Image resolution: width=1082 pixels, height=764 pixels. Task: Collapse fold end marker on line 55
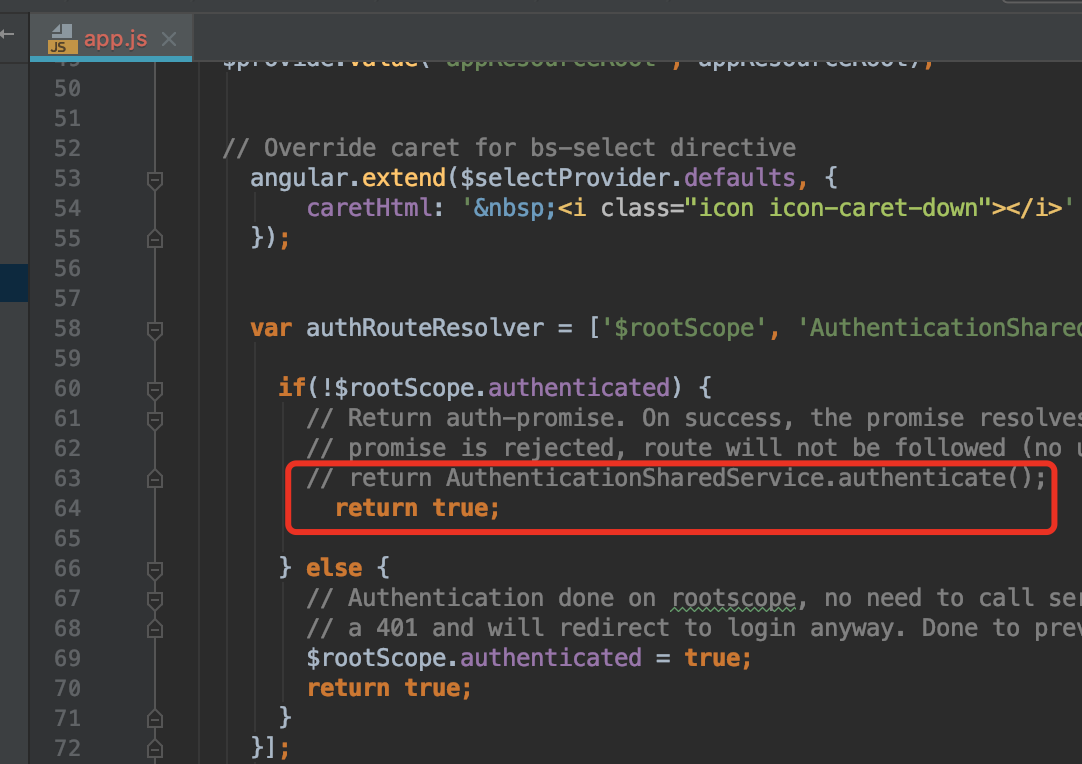155,239
